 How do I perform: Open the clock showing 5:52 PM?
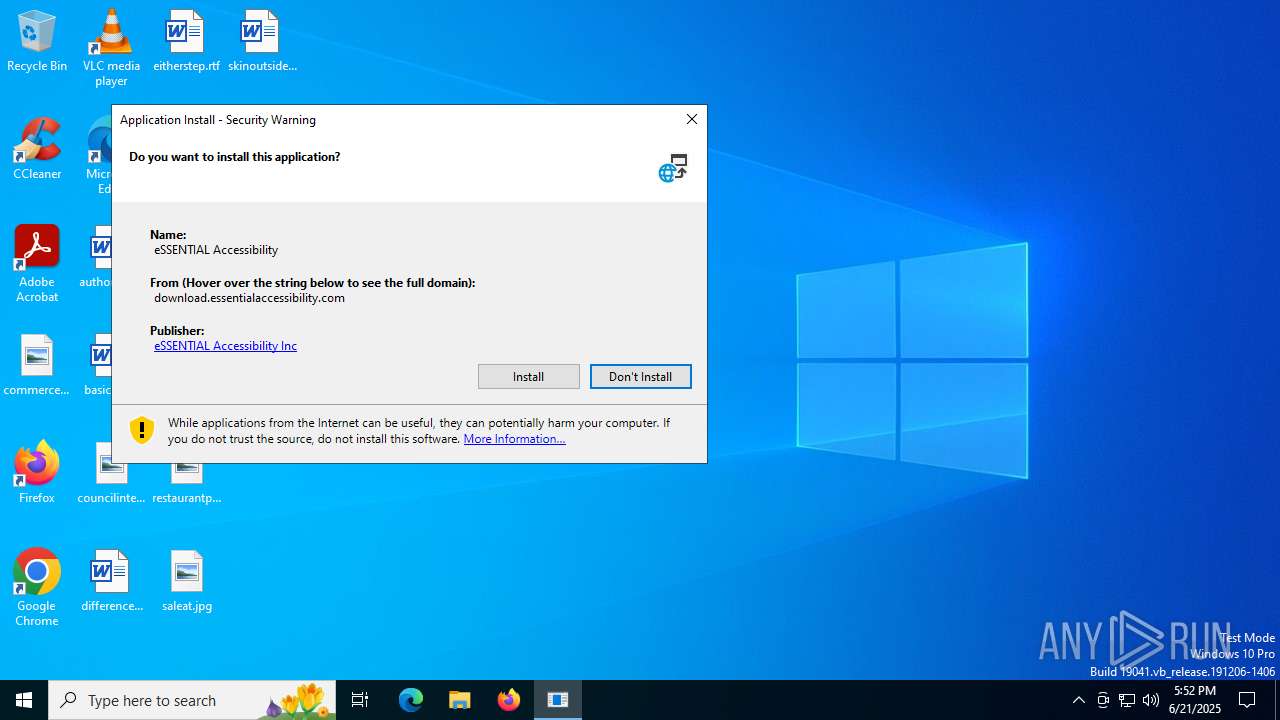click(x=1195, y=700)
